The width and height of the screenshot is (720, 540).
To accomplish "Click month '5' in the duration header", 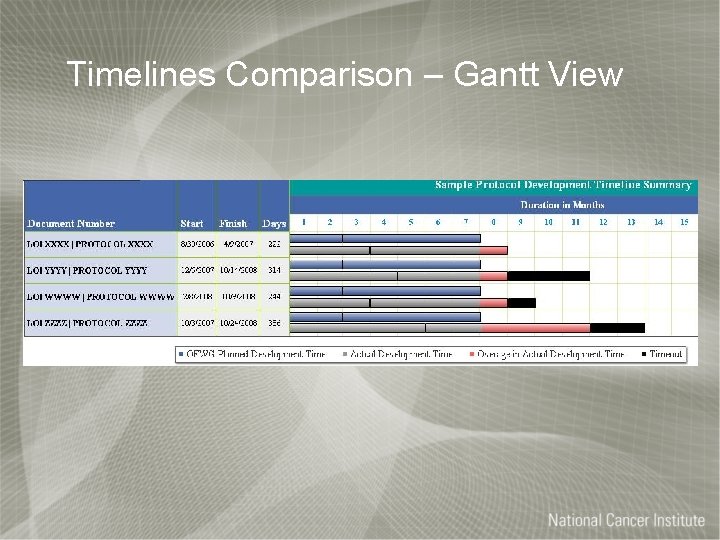I will [411, 222].
